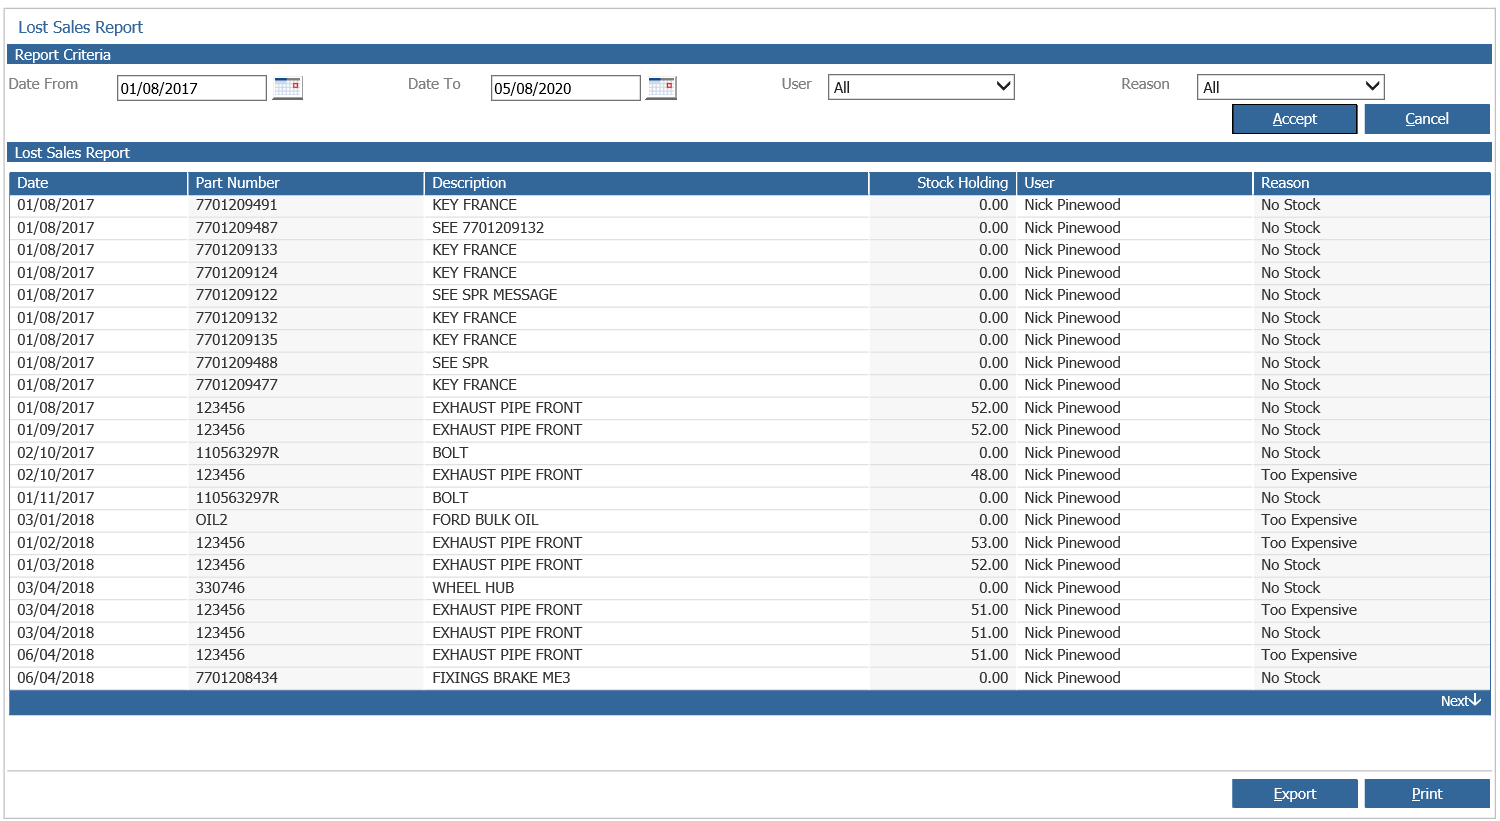Click description WHEEL HUB
The height and width of the screenshot is (821, 1500).
[473, 588]
